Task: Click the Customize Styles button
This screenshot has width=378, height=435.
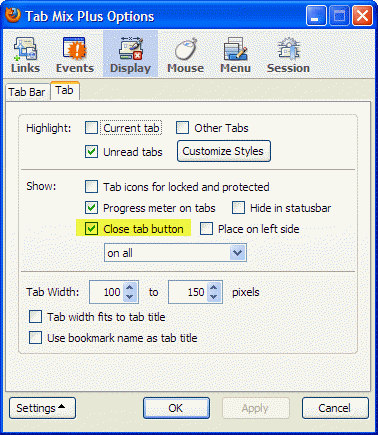Action: pos(223,151)
